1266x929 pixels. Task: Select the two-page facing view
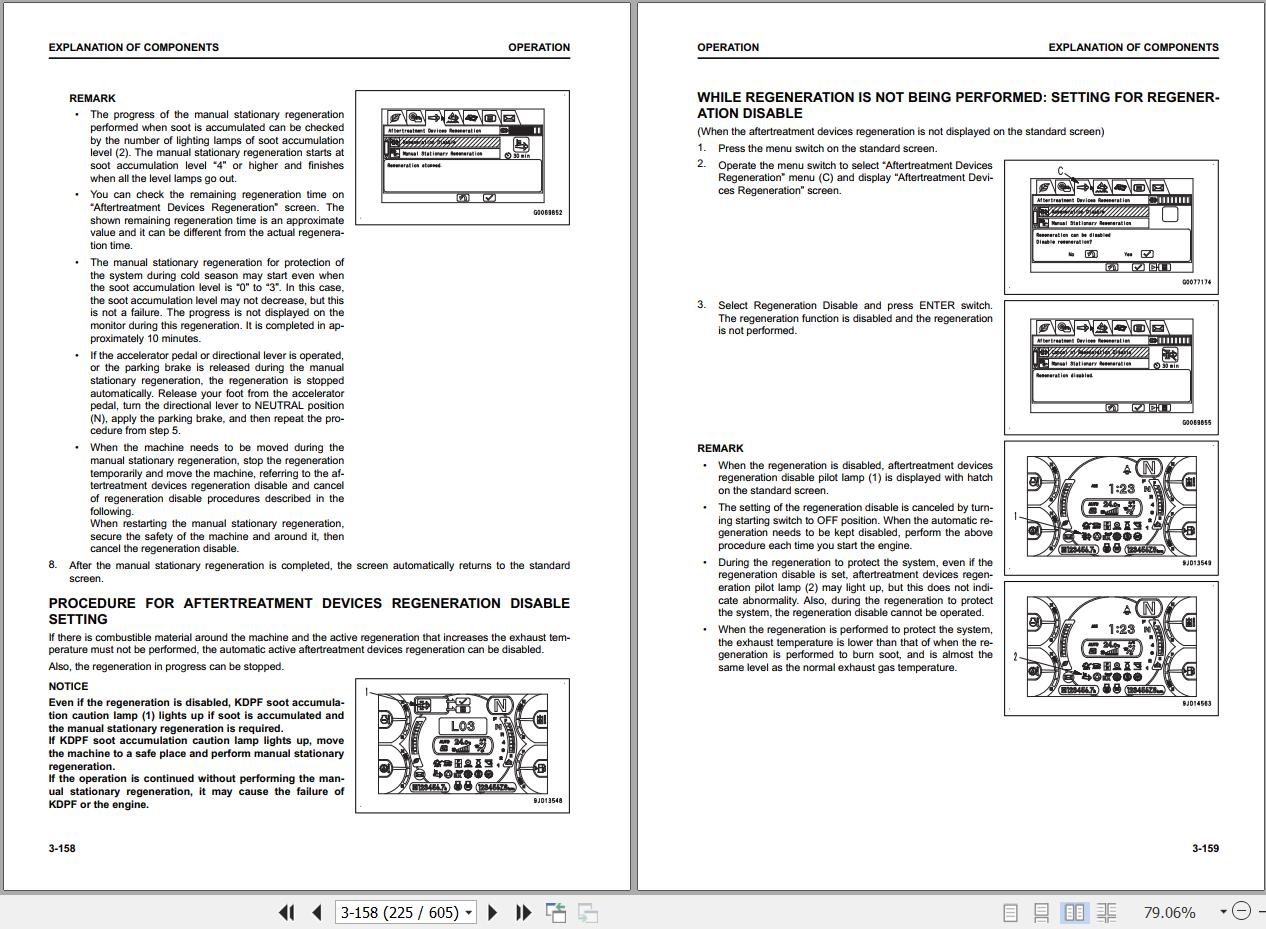tap(1075, 912)
